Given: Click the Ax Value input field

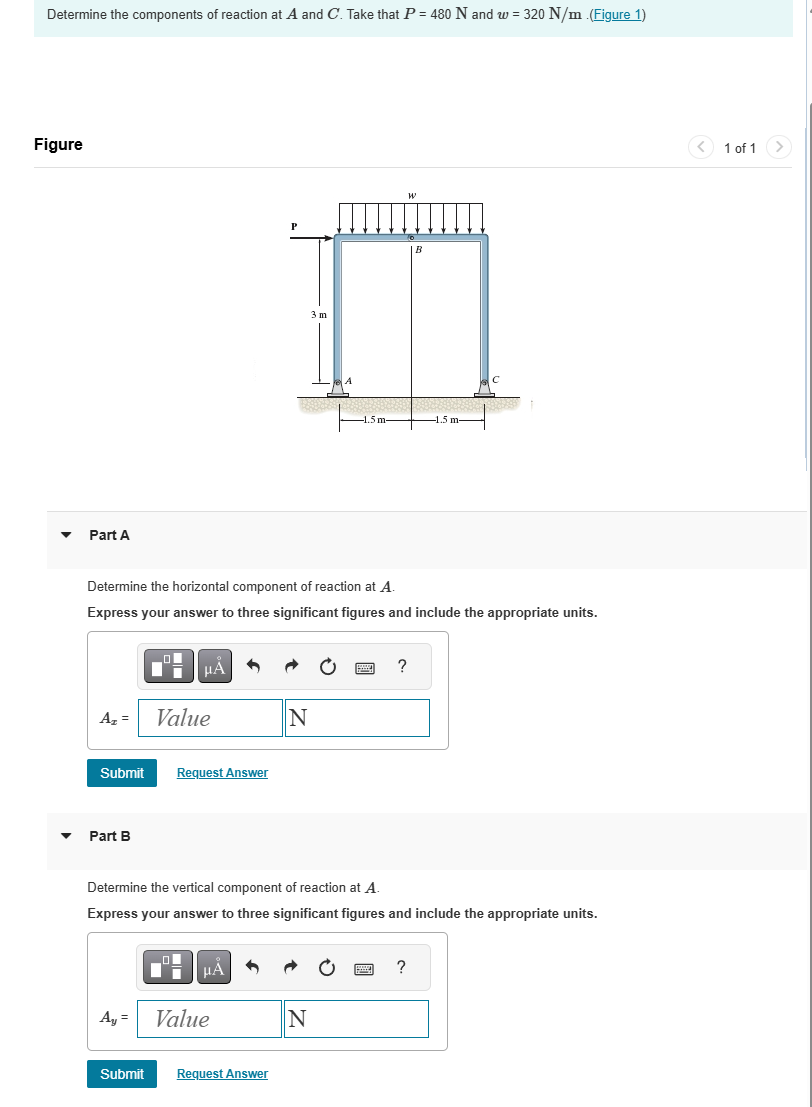Looking at the screenshot, I should [209, 717].
